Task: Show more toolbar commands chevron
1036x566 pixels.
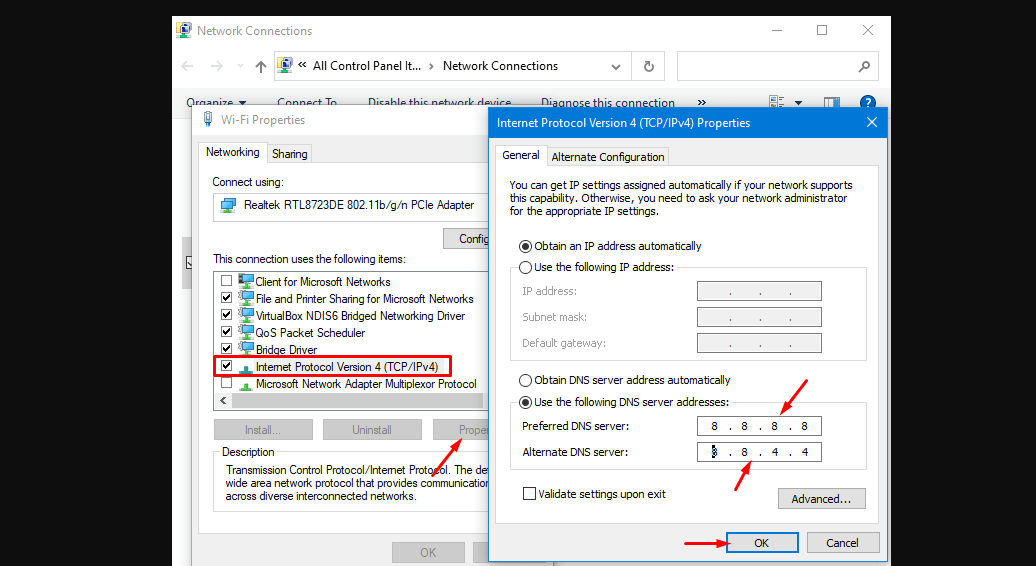Action: point(702,102)
